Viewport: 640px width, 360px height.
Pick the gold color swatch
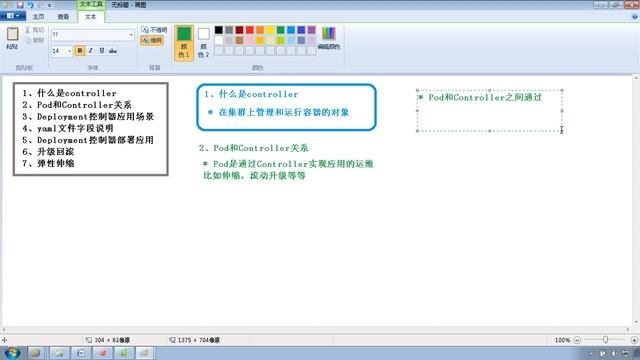(260, 40)
